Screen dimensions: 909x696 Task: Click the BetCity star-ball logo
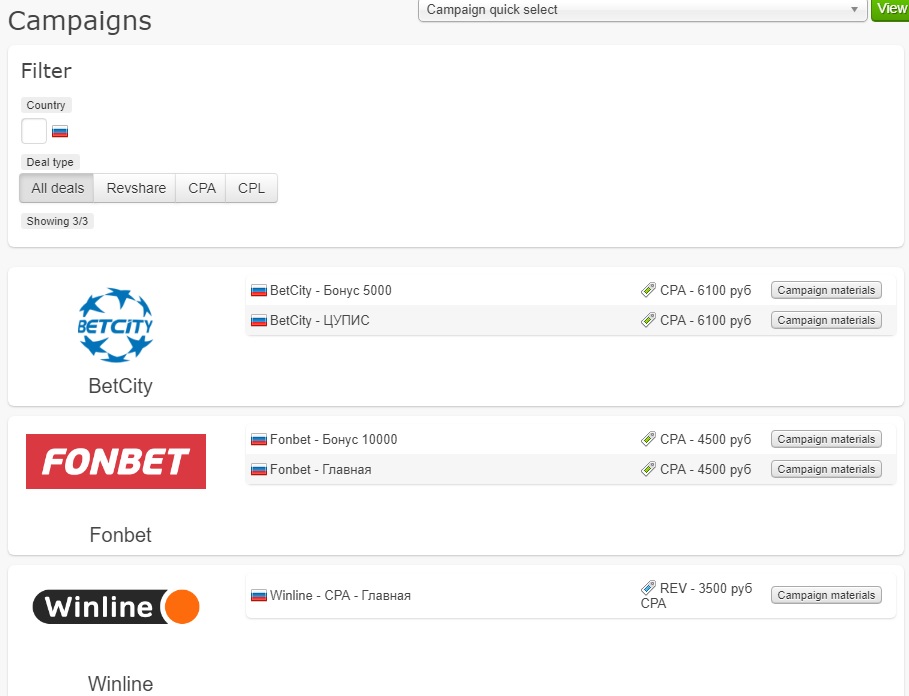(x=116, y=324)
